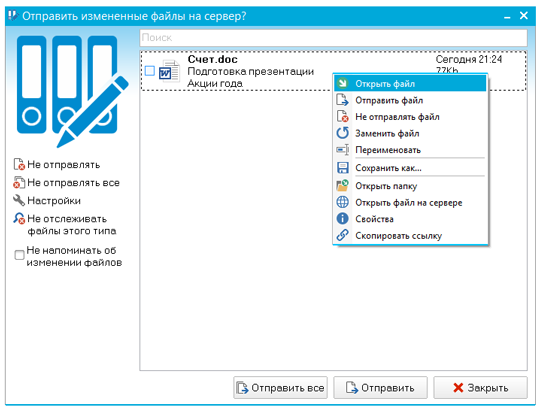Click into the 'Поиск' search field
The image size is (540, 409).
(x=333, y=38)
